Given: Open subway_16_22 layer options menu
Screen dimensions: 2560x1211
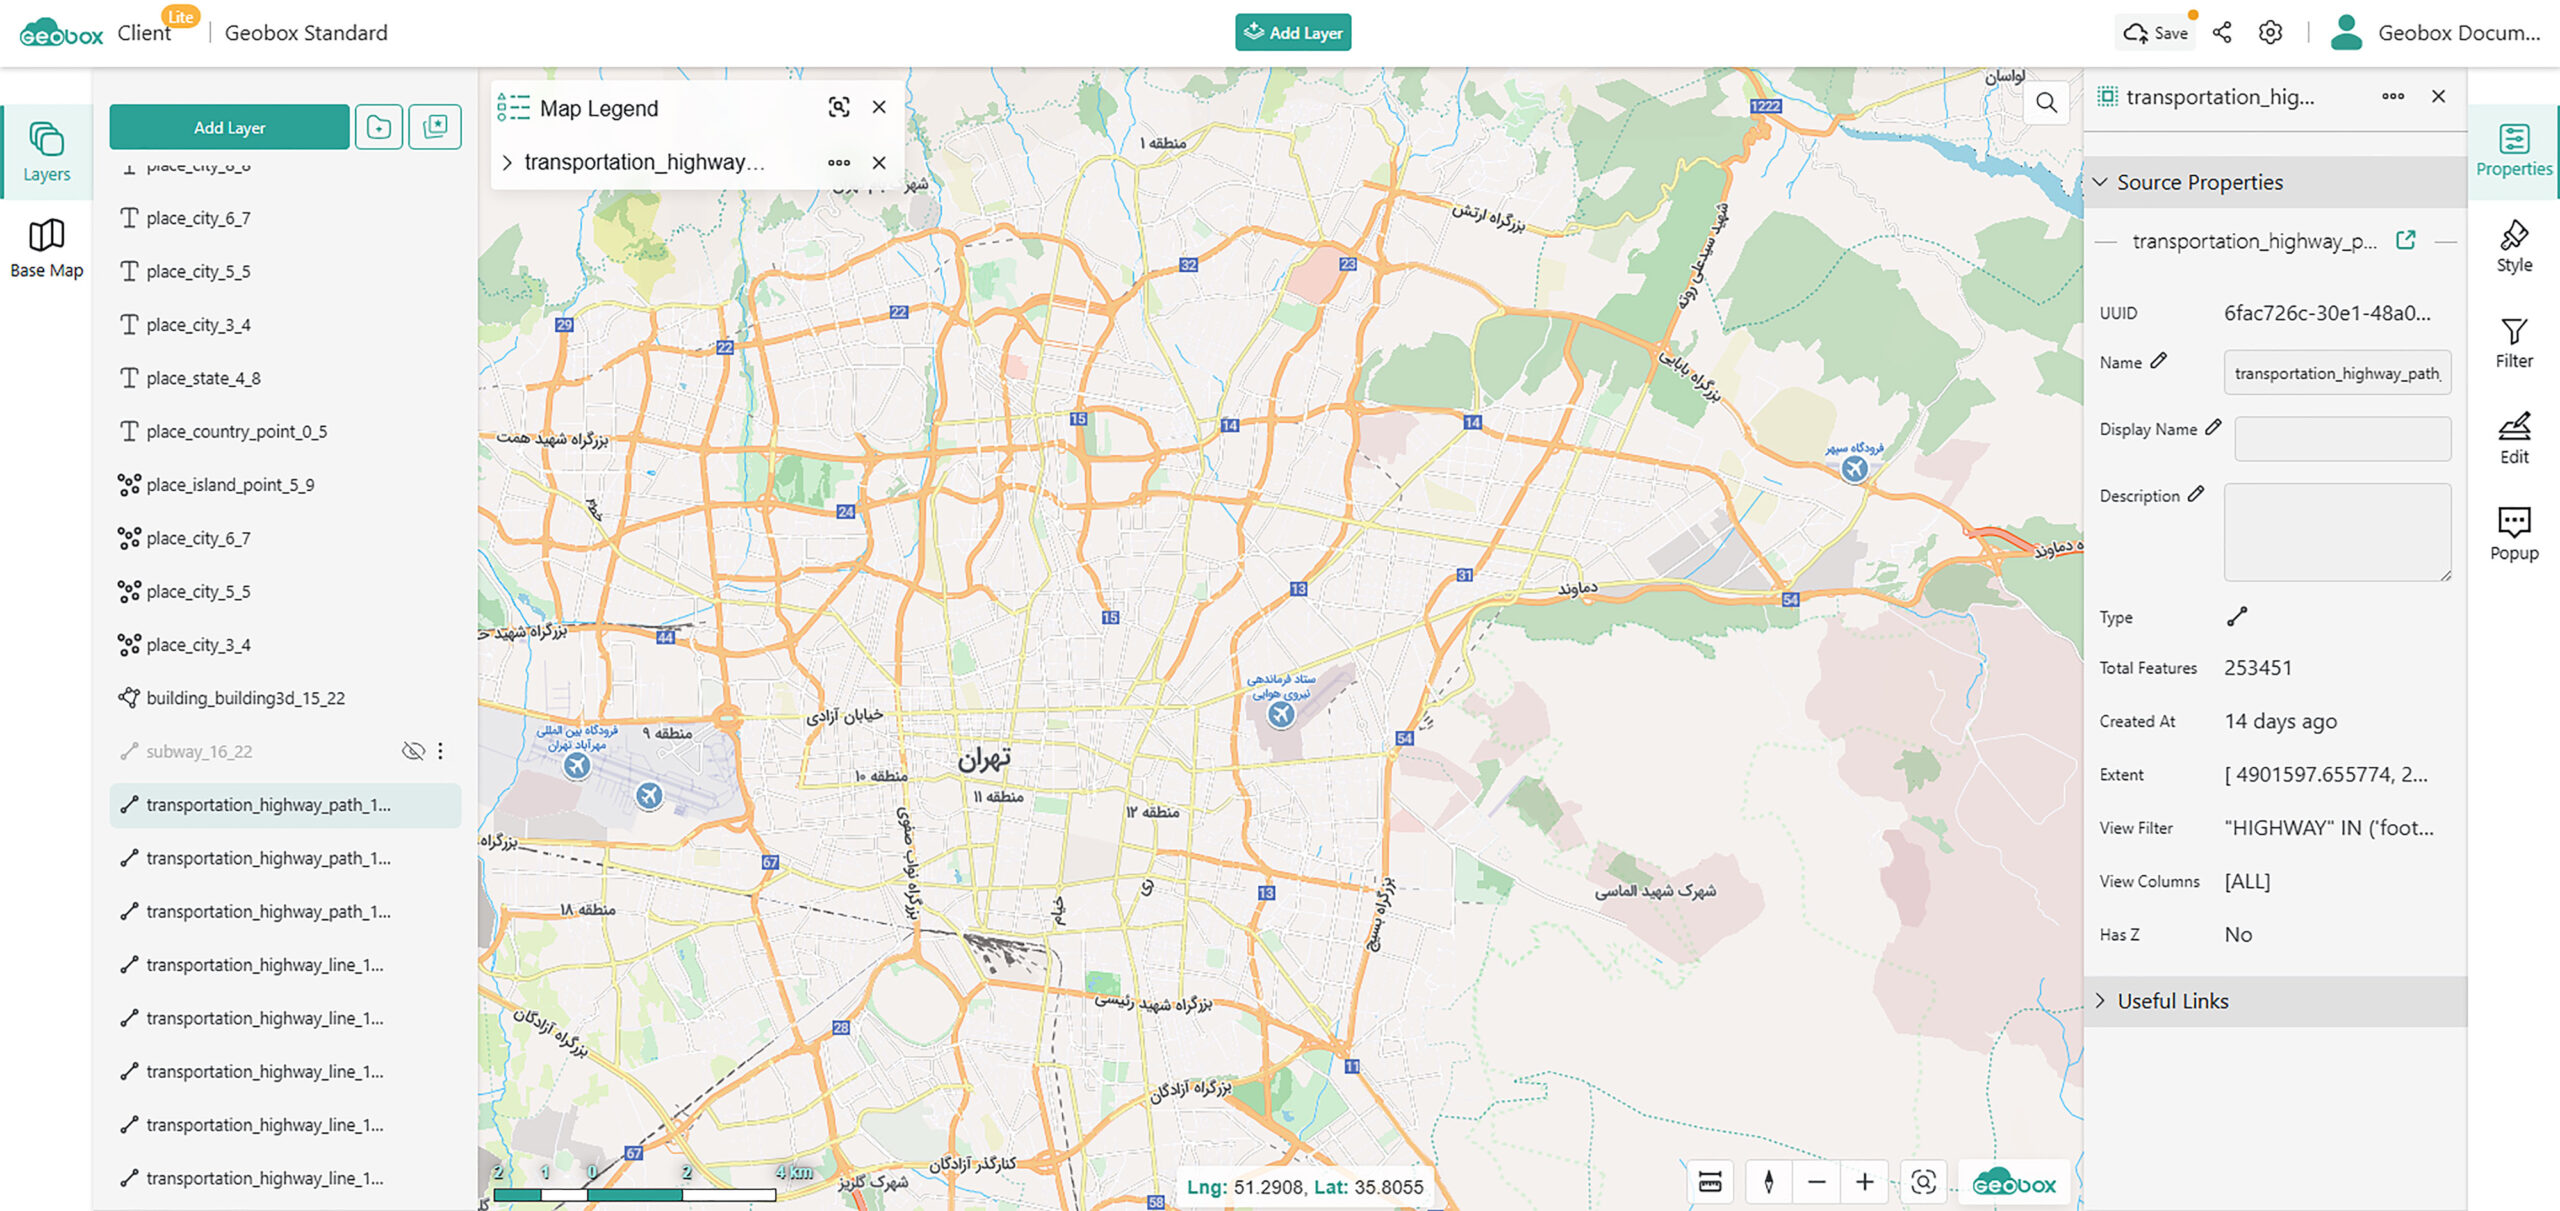Looking at the screenshot, I should [441, 751].
